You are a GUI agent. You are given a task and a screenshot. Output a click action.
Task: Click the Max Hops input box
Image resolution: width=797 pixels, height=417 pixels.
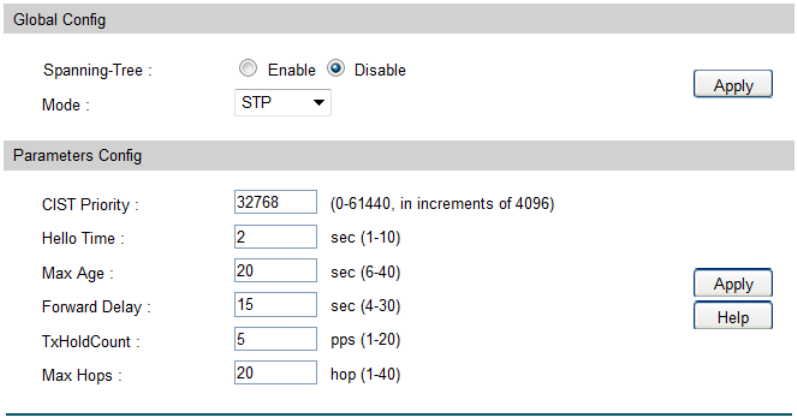click(275, 373)
